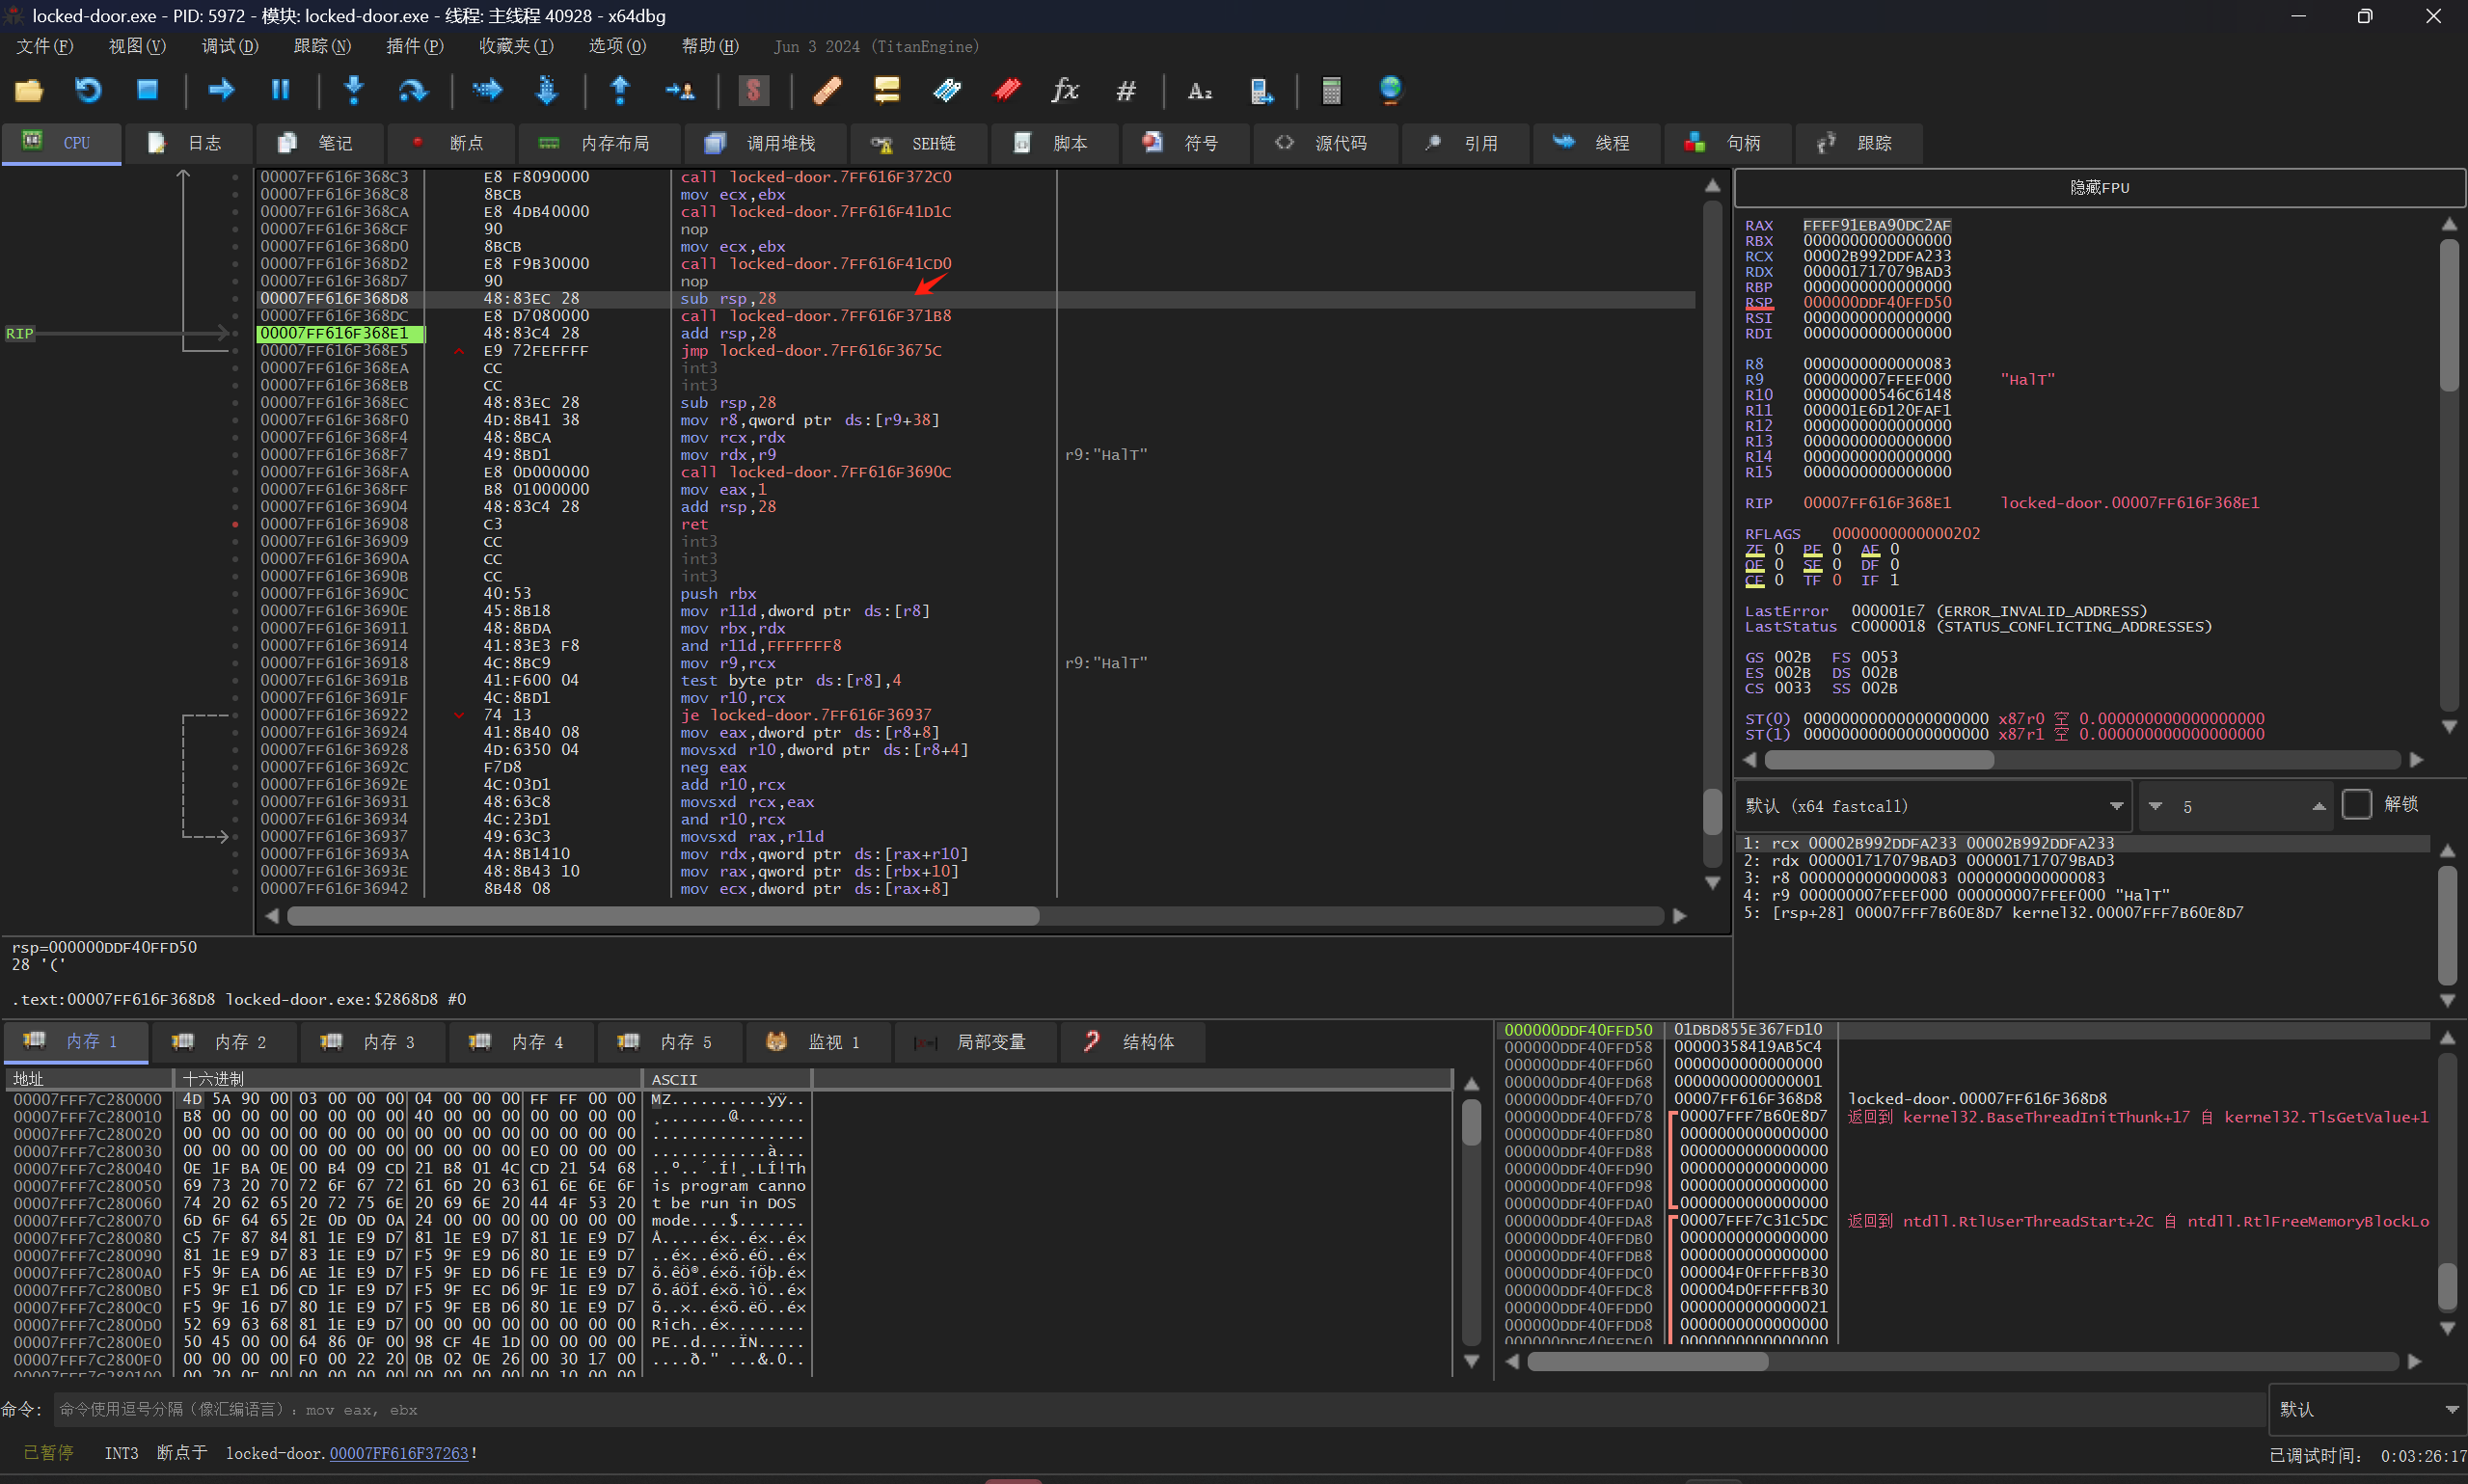Open the patches bandage icon
The image size is (2468, 1484).
tap(827, 91)
